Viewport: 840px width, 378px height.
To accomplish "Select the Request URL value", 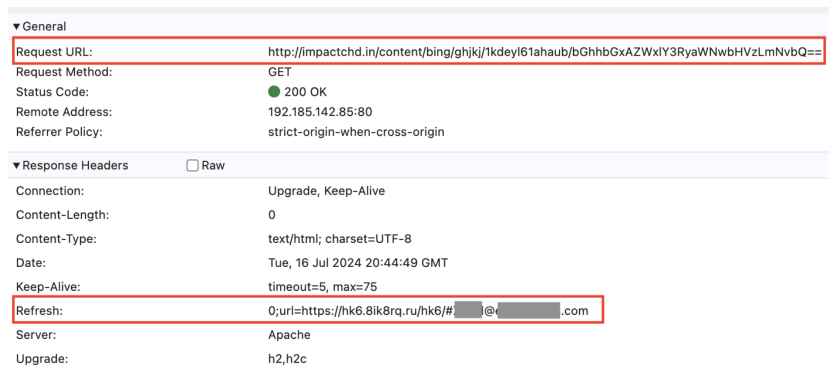I will (545, 52).
